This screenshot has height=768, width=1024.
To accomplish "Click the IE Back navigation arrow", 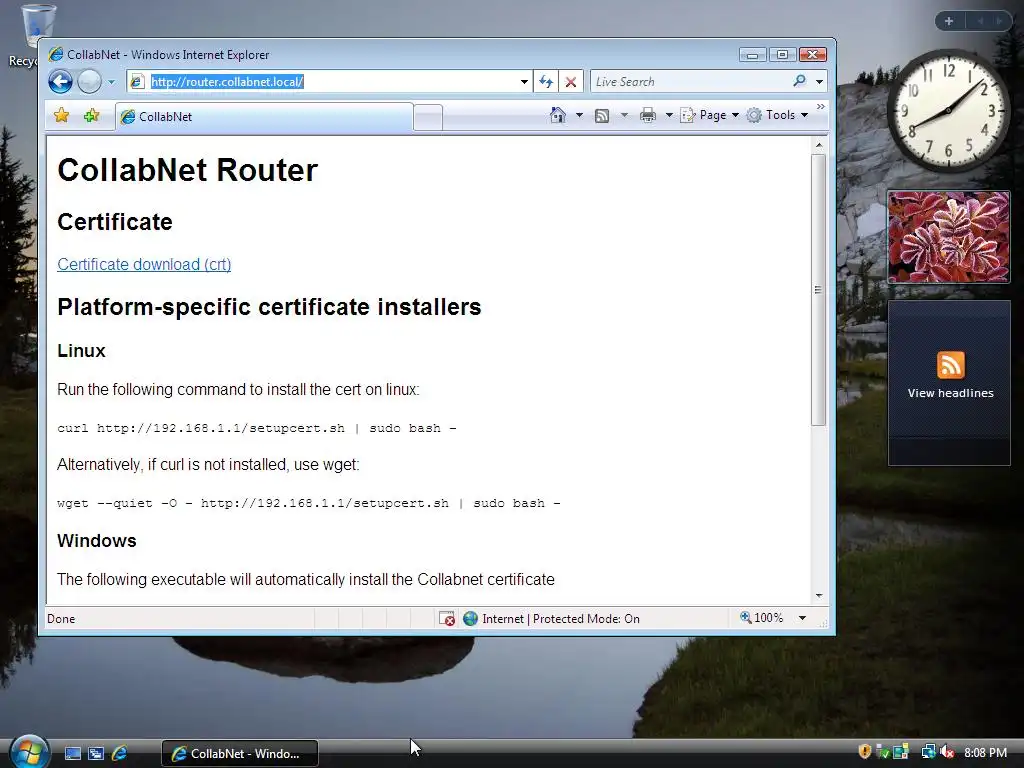I will coord(60,82).
